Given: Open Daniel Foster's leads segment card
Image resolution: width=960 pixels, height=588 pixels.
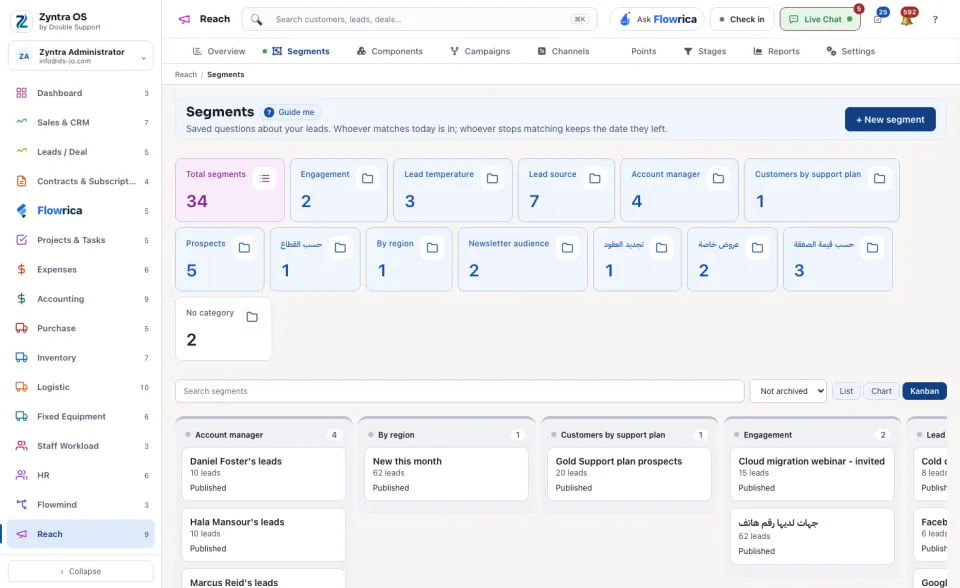Looking at the screenshot, I should (263, 474).
